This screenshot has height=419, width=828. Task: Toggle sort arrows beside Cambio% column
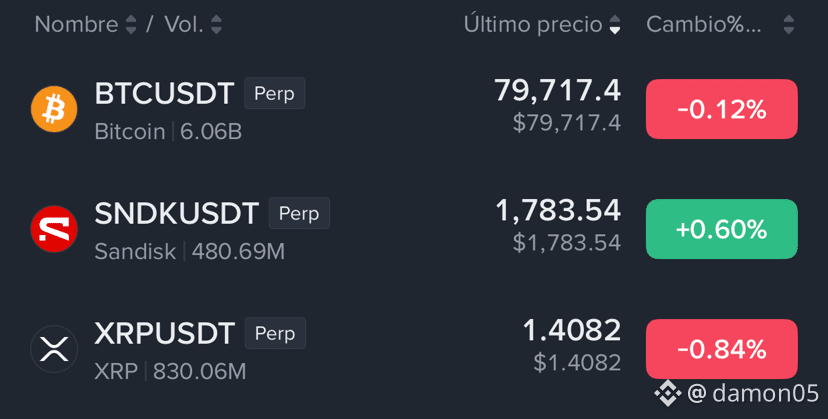click(x=788, y=25)
